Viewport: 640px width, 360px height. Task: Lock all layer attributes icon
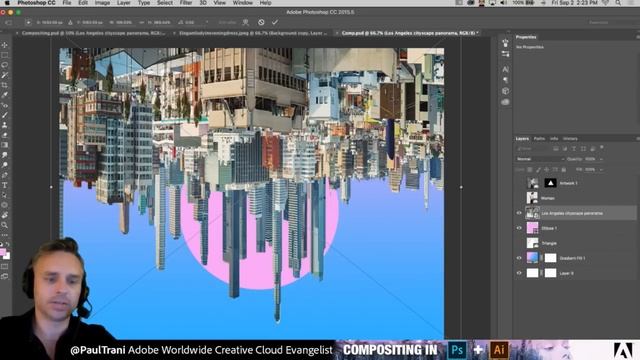click(x=564, y=169)
